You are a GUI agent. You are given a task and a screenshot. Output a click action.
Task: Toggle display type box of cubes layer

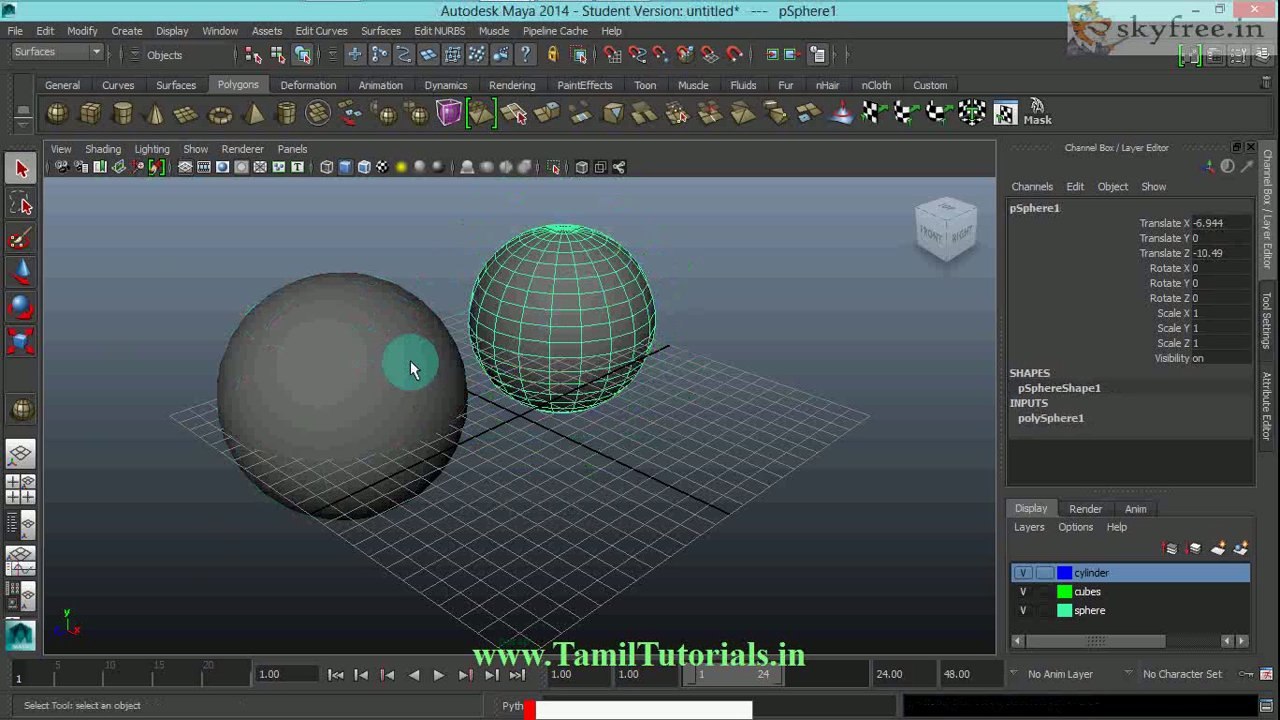(1044, 592)
